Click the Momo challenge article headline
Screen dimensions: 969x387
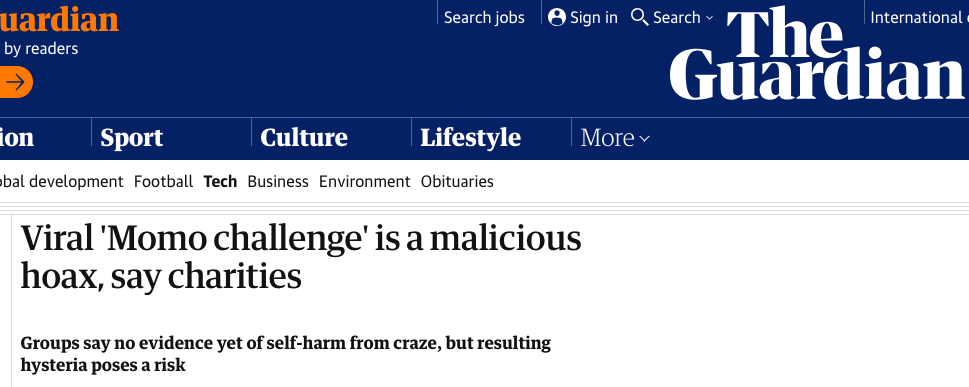300,257
